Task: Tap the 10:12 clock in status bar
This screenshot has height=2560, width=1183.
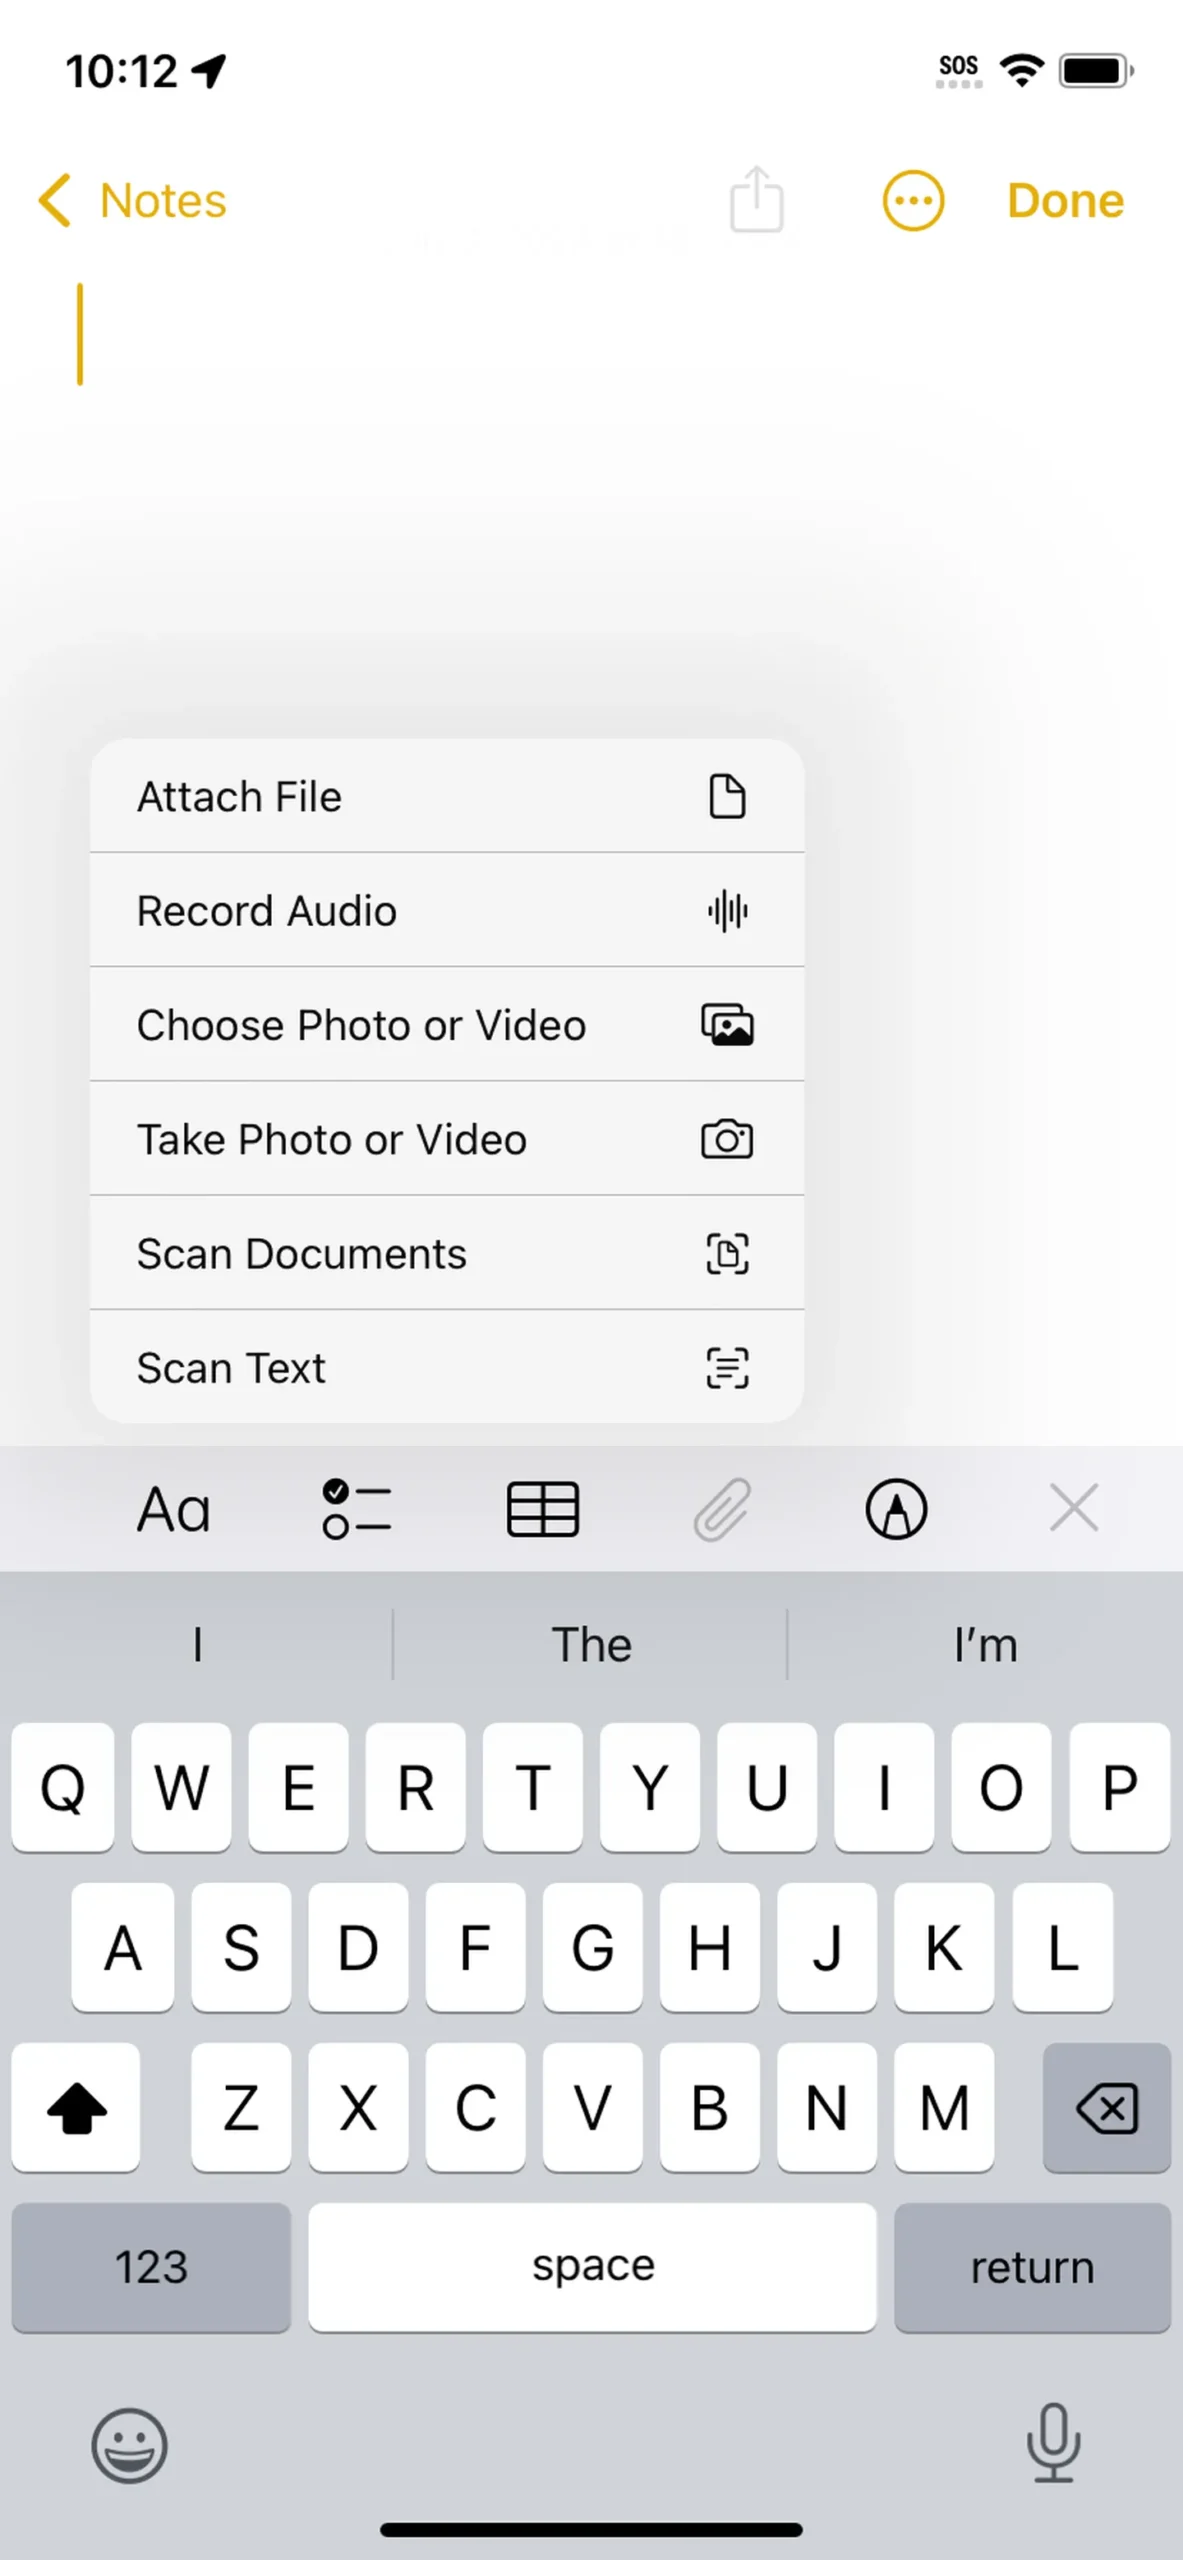Action: [121, 72]
